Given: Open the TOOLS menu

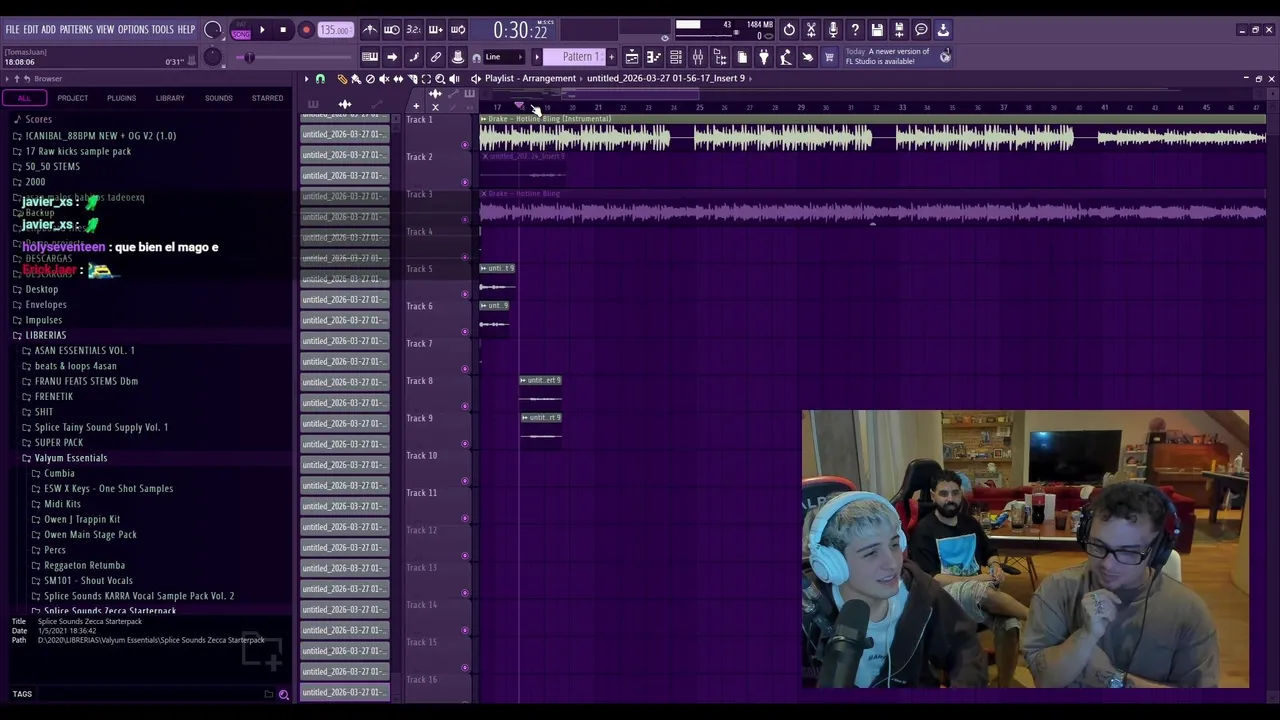Looking at the screenshot, I should pos(163,30).
